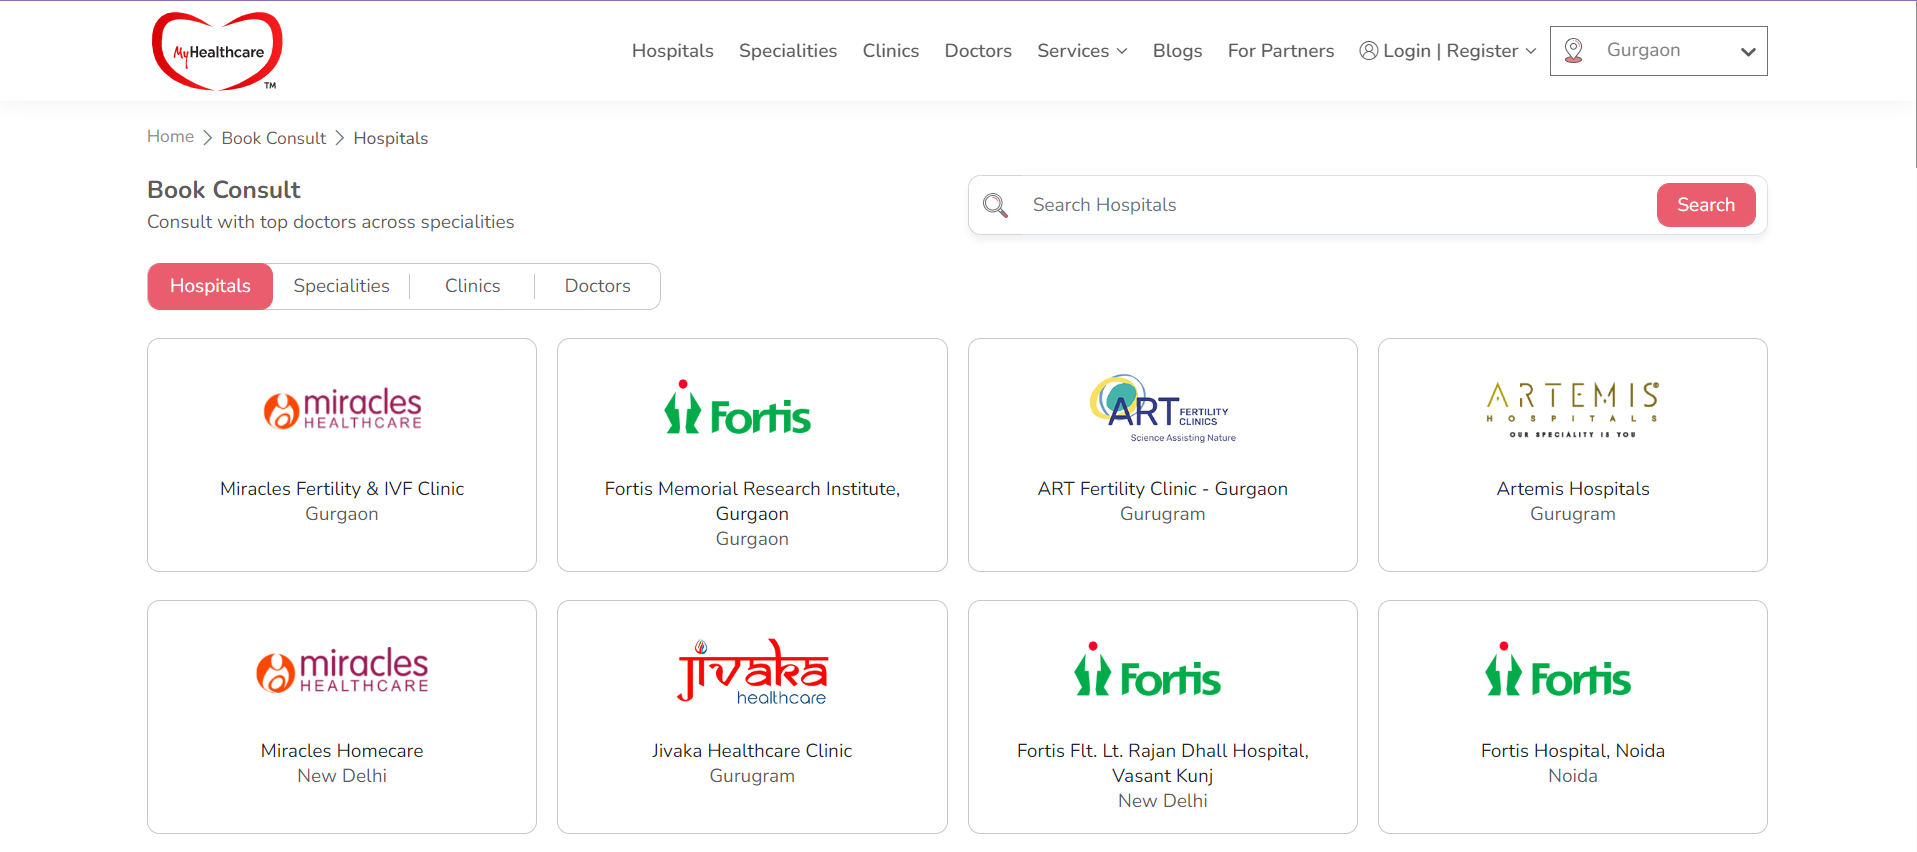Click Hospitals breadcrumb item
The height and width of the screenshot is (852, 1917).
click(391, 138)
